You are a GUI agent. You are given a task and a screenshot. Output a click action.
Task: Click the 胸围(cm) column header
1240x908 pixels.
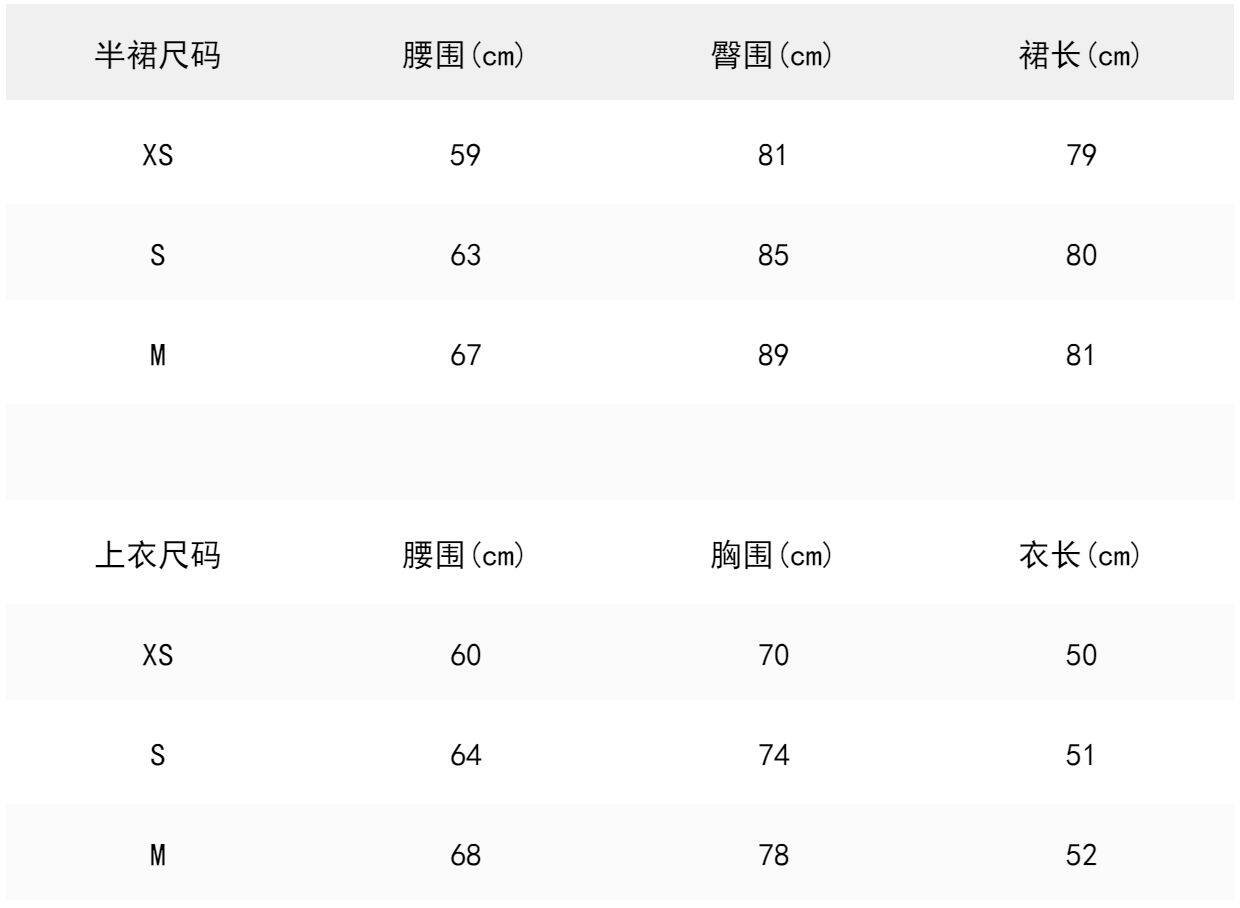(770, 557)
